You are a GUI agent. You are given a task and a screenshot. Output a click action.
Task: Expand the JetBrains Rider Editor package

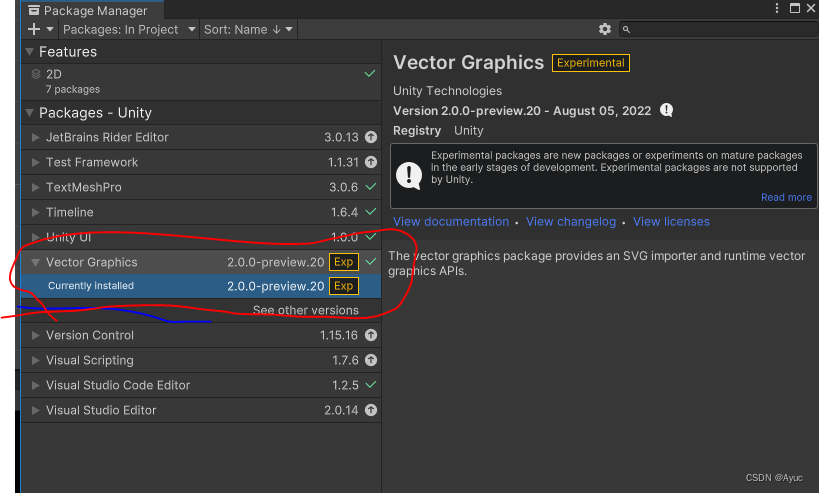tap(36, 137)
